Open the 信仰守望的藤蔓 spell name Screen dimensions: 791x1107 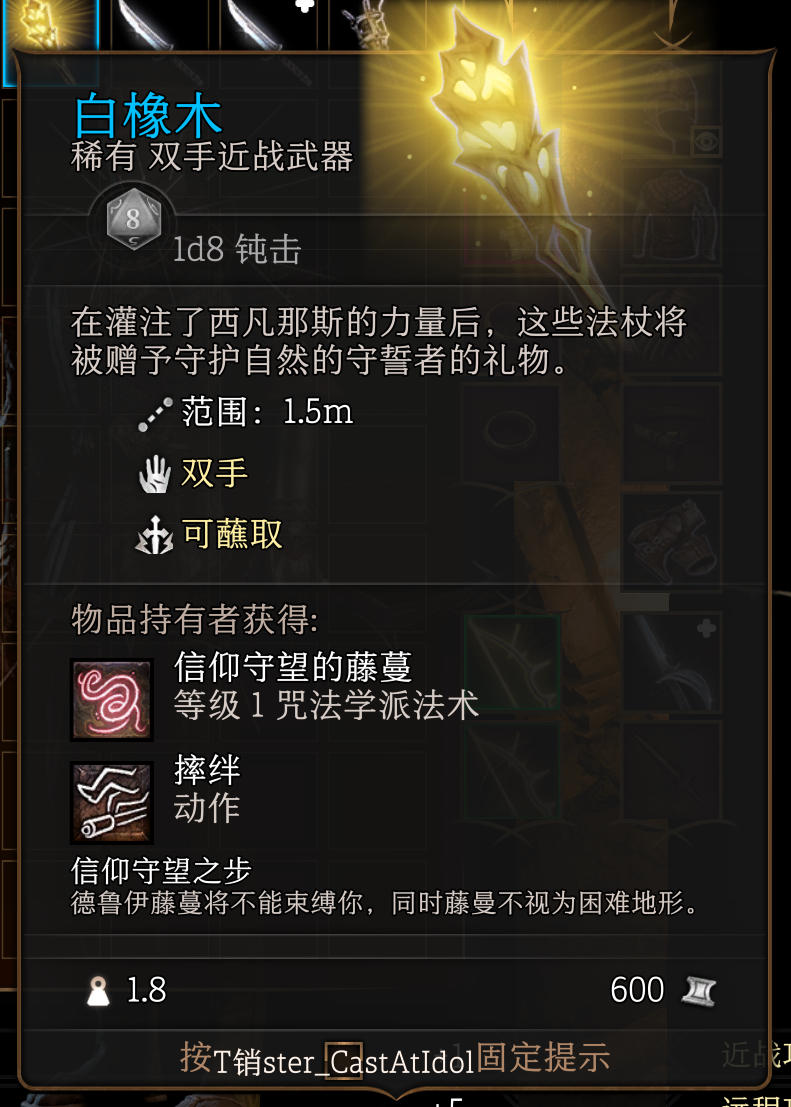pyautogui.click(x=293, y=668)
